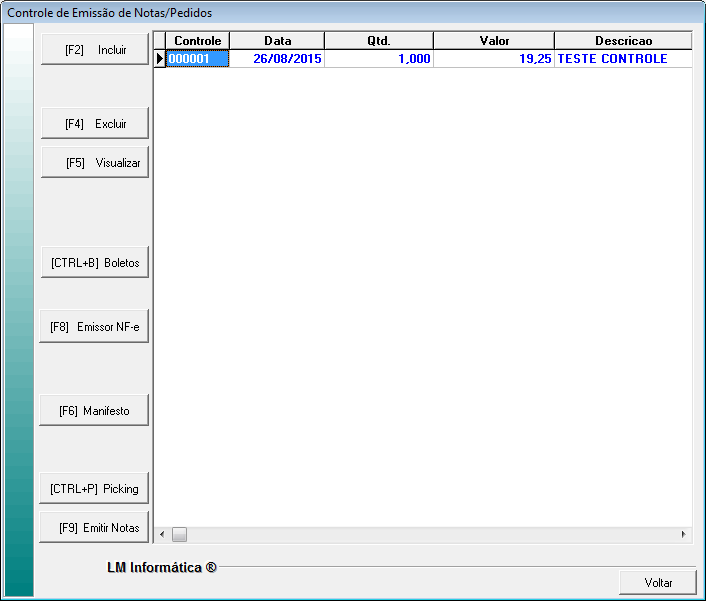Click the Controle column header
Image resolution: width=706 pixels, height=601 pixels.
[x=197, y=41]
